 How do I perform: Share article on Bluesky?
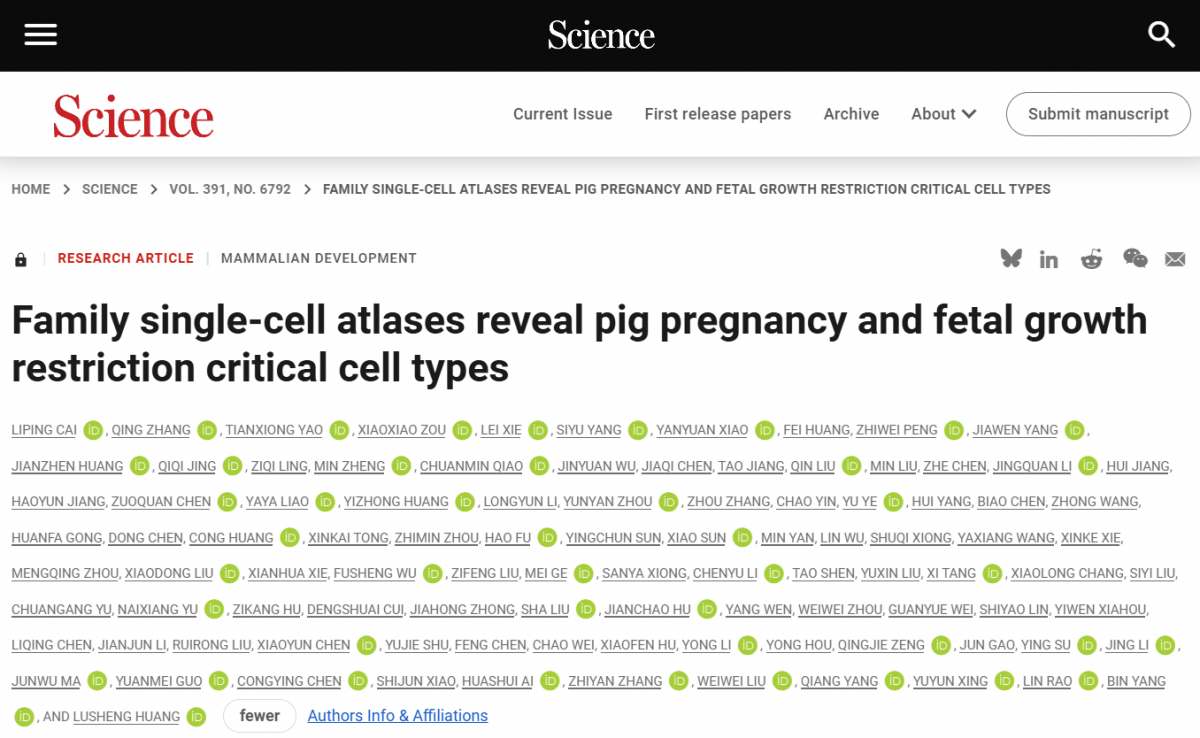coord(1011,259)
